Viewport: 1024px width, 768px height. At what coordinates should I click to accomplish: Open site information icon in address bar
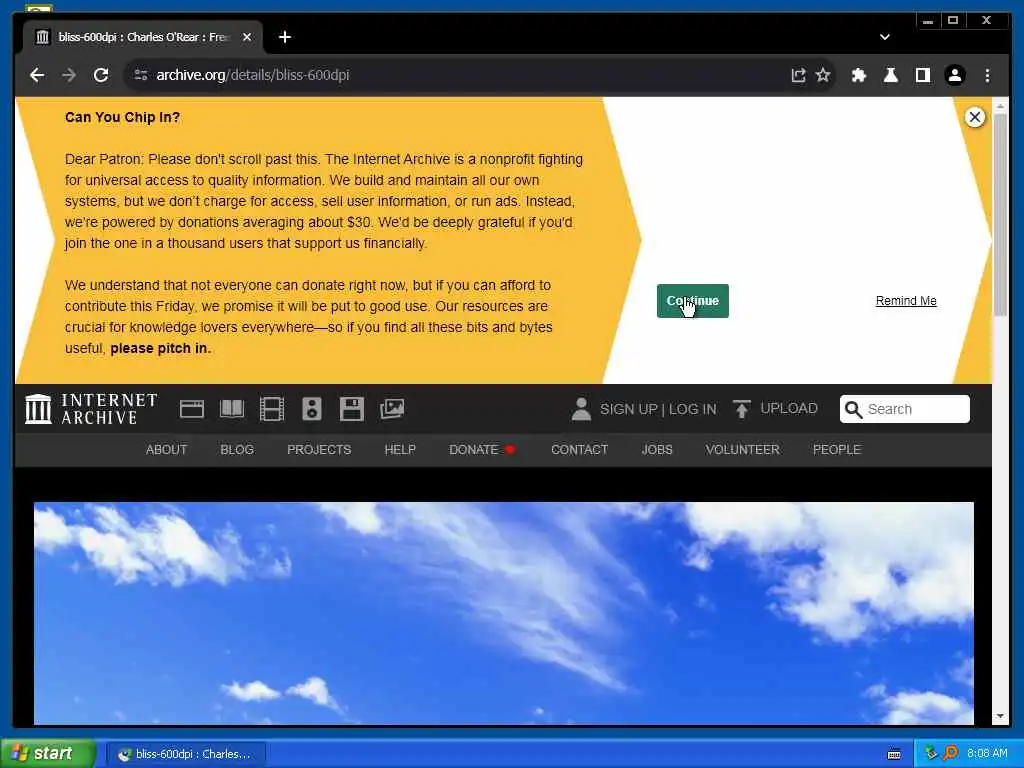point(140,75)
